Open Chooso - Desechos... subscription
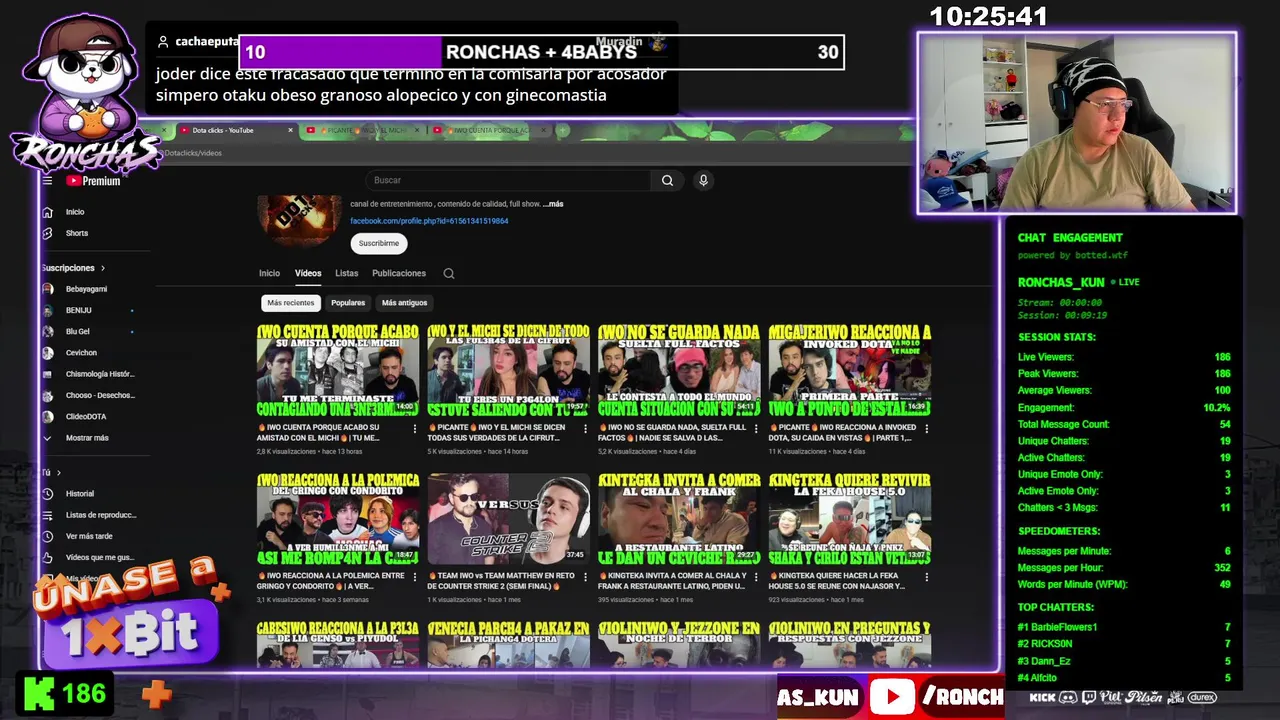 [99, 395]
